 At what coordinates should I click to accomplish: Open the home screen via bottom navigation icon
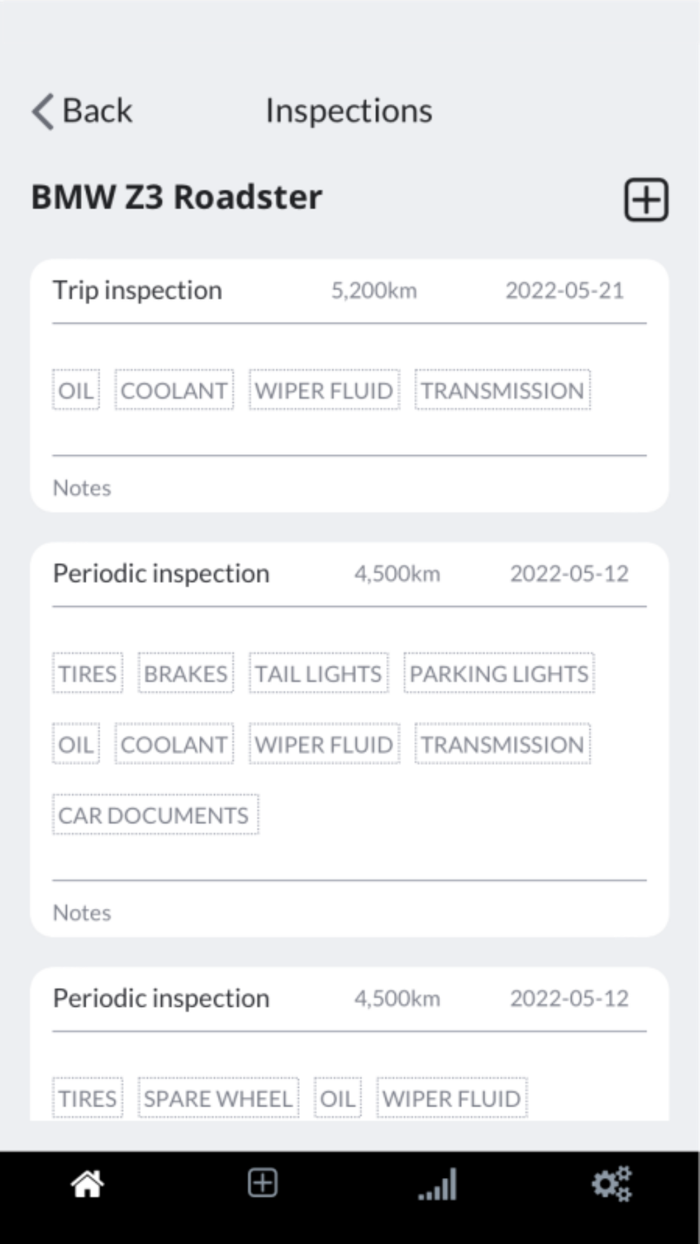click(x=87, y=1183)
